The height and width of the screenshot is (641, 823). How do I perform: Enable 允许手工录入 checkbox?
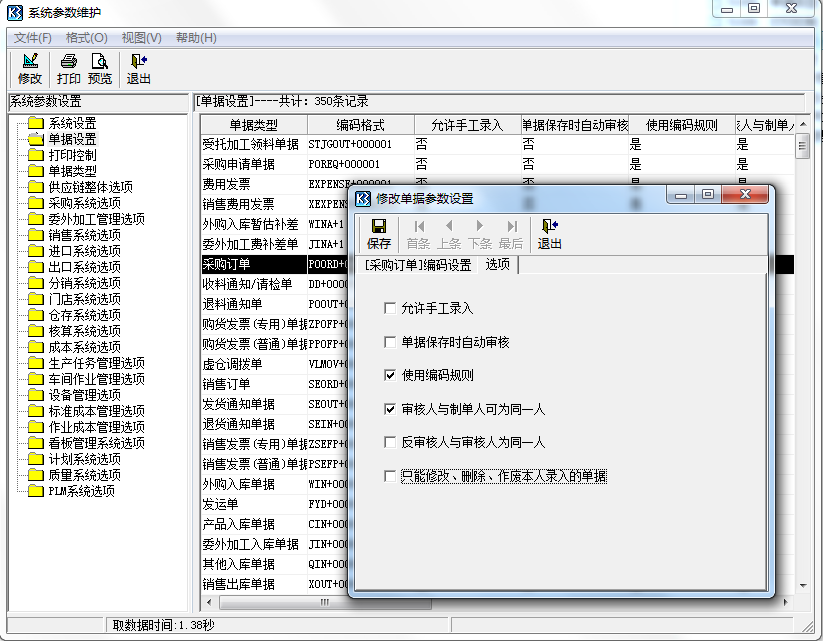pos(389,309)
